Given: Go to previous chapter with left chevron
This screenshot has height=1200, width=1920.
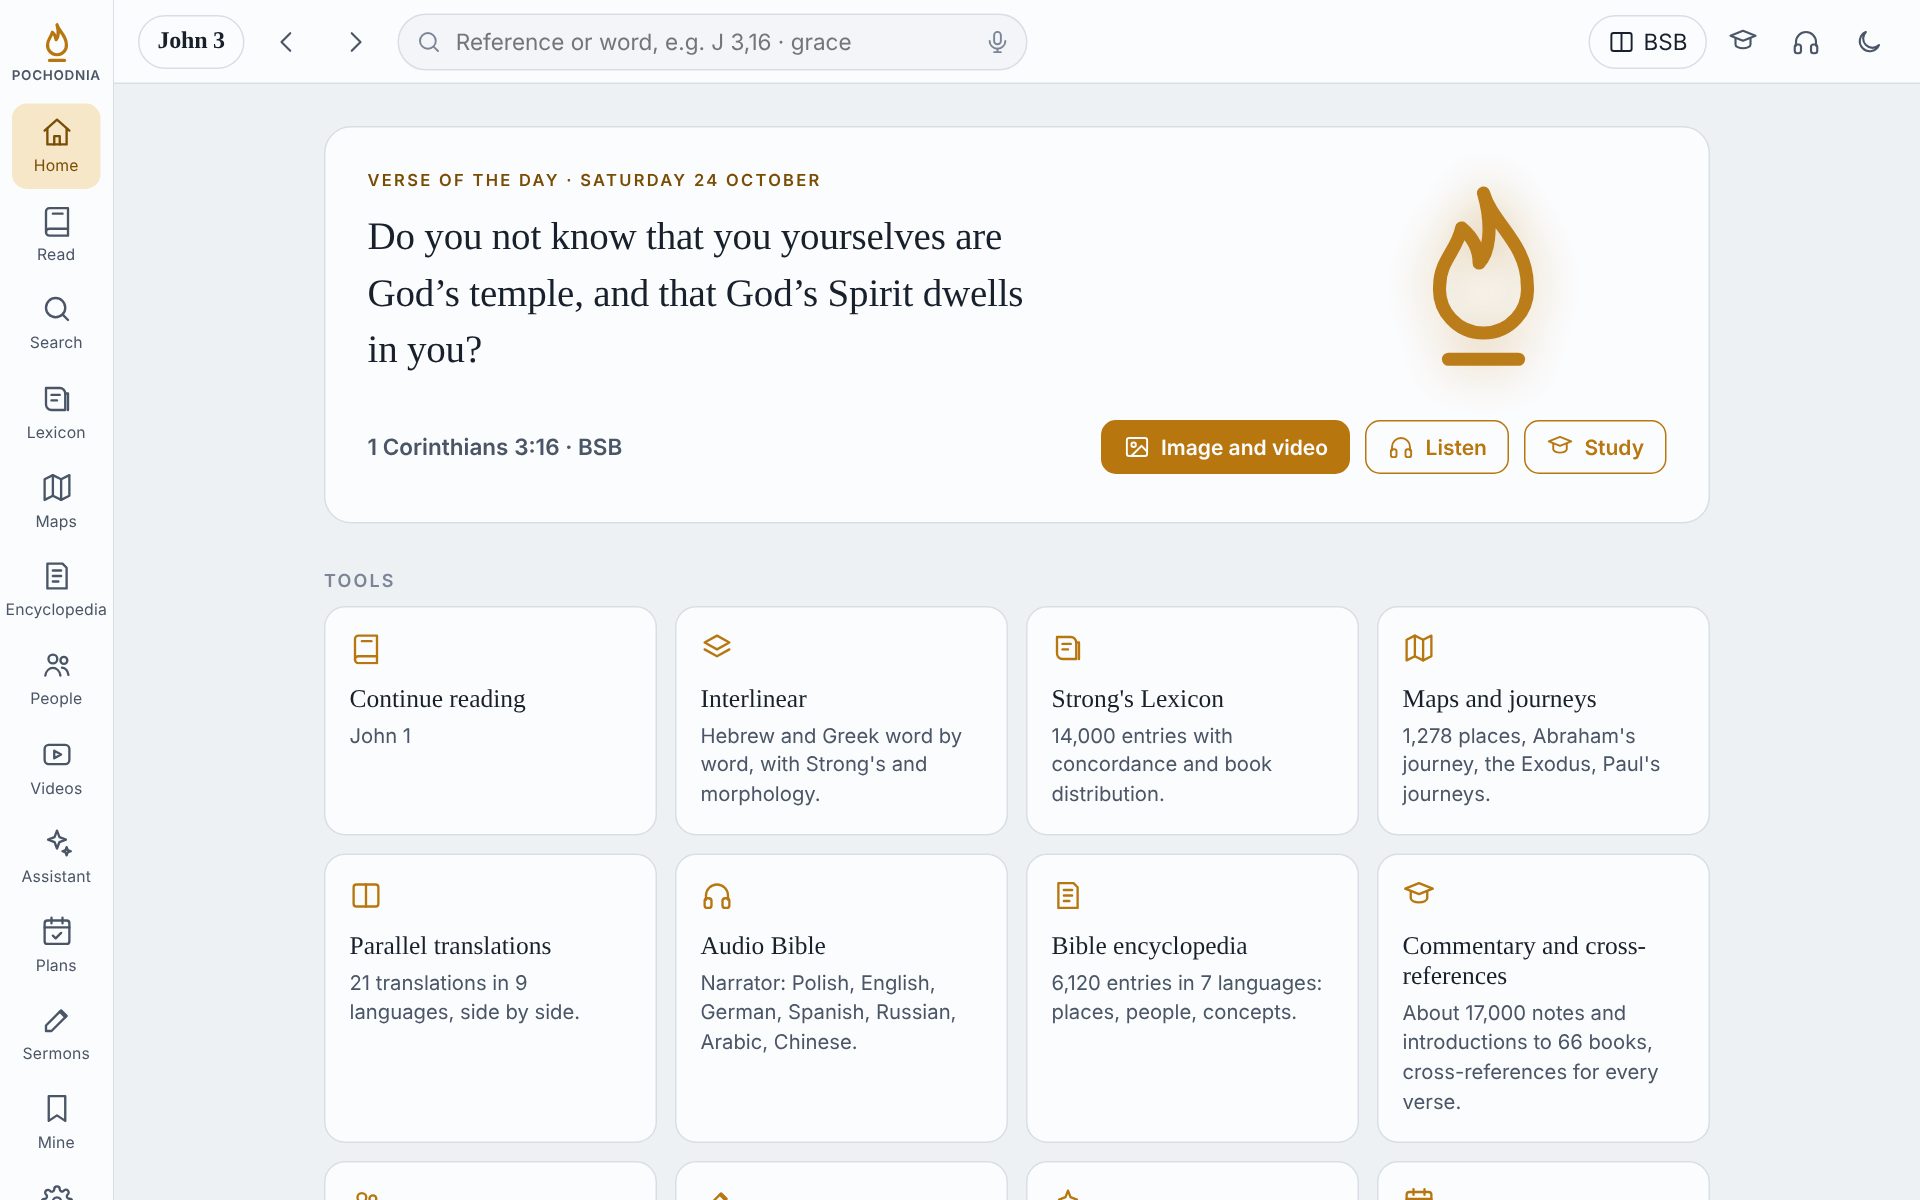Looking at the screenshot, I should (x=287, y=42).
